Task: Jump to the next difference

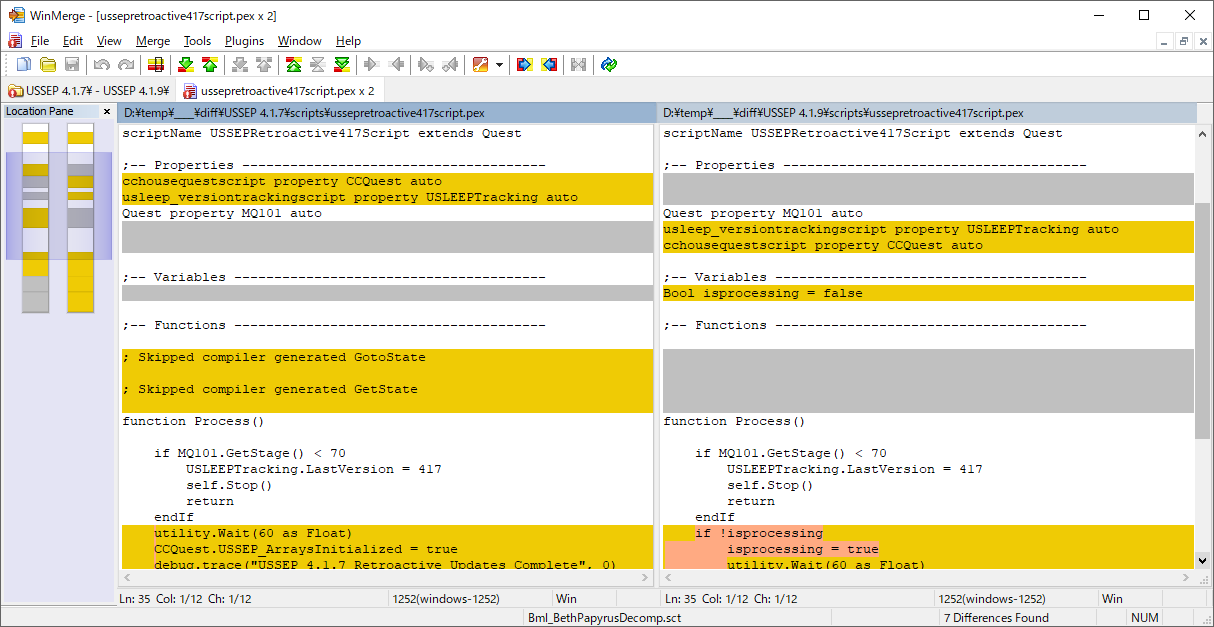Action: click(x=185, y=65)
